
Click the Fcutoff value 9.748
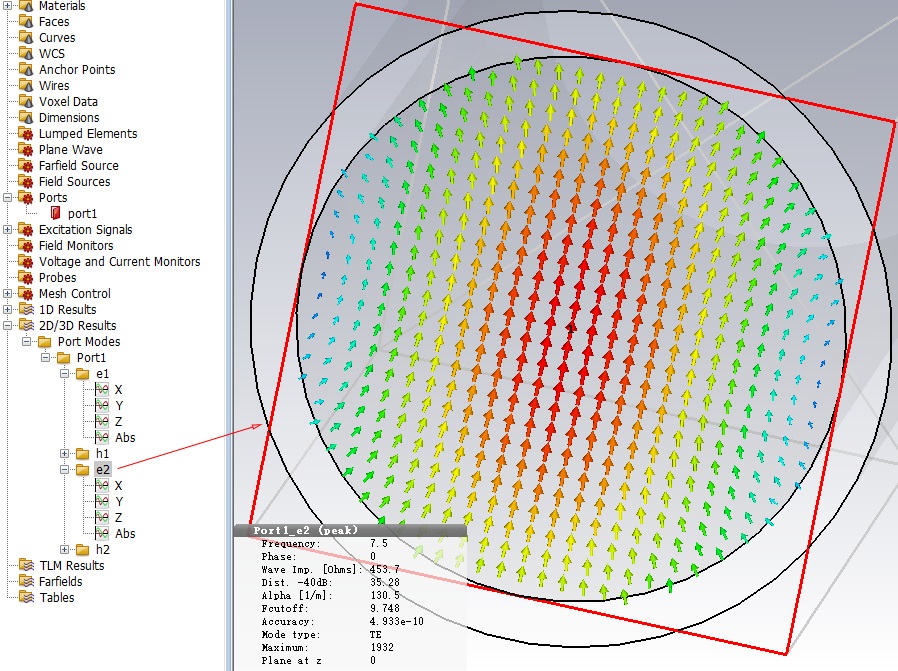(384, 609)
